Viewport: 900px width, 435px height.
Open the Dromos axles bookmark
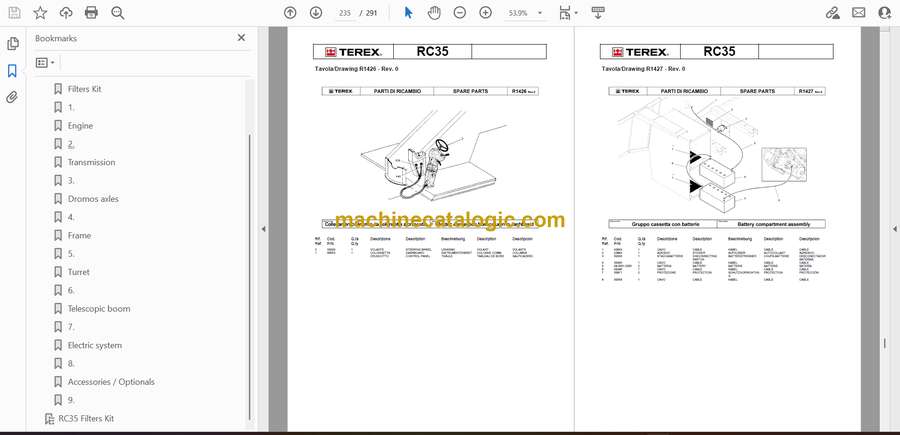(x=93, y=199)
